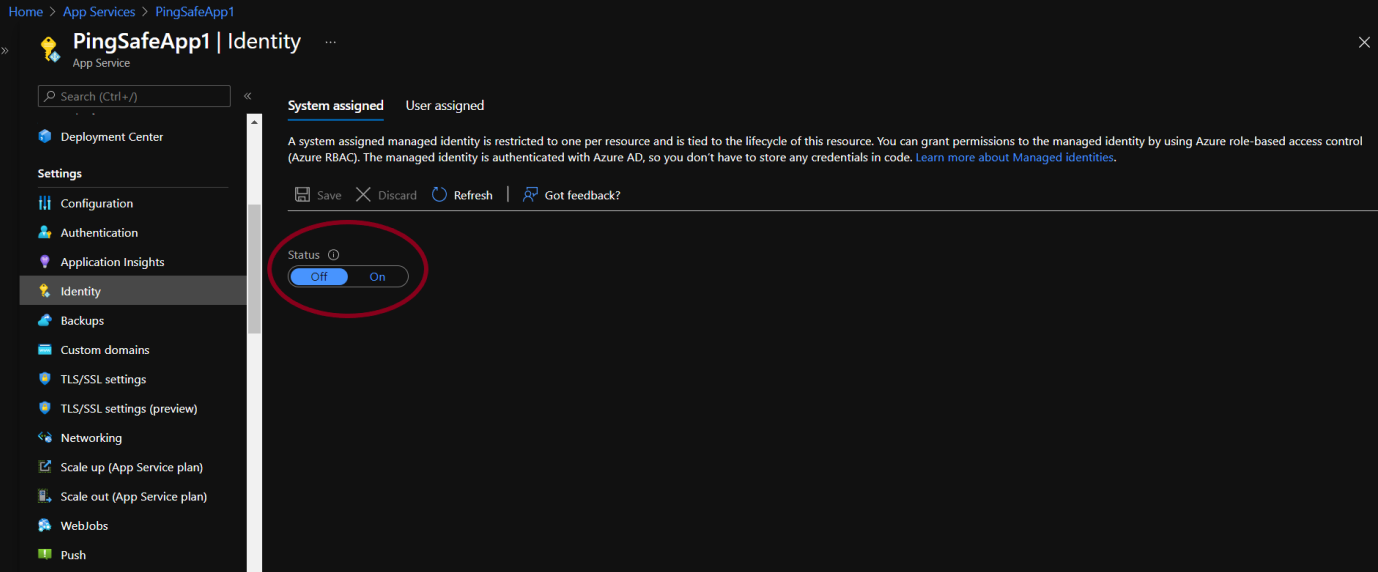Select the System assigned tab
This screenshot has width=1378, height=572.
click(335, 106)
